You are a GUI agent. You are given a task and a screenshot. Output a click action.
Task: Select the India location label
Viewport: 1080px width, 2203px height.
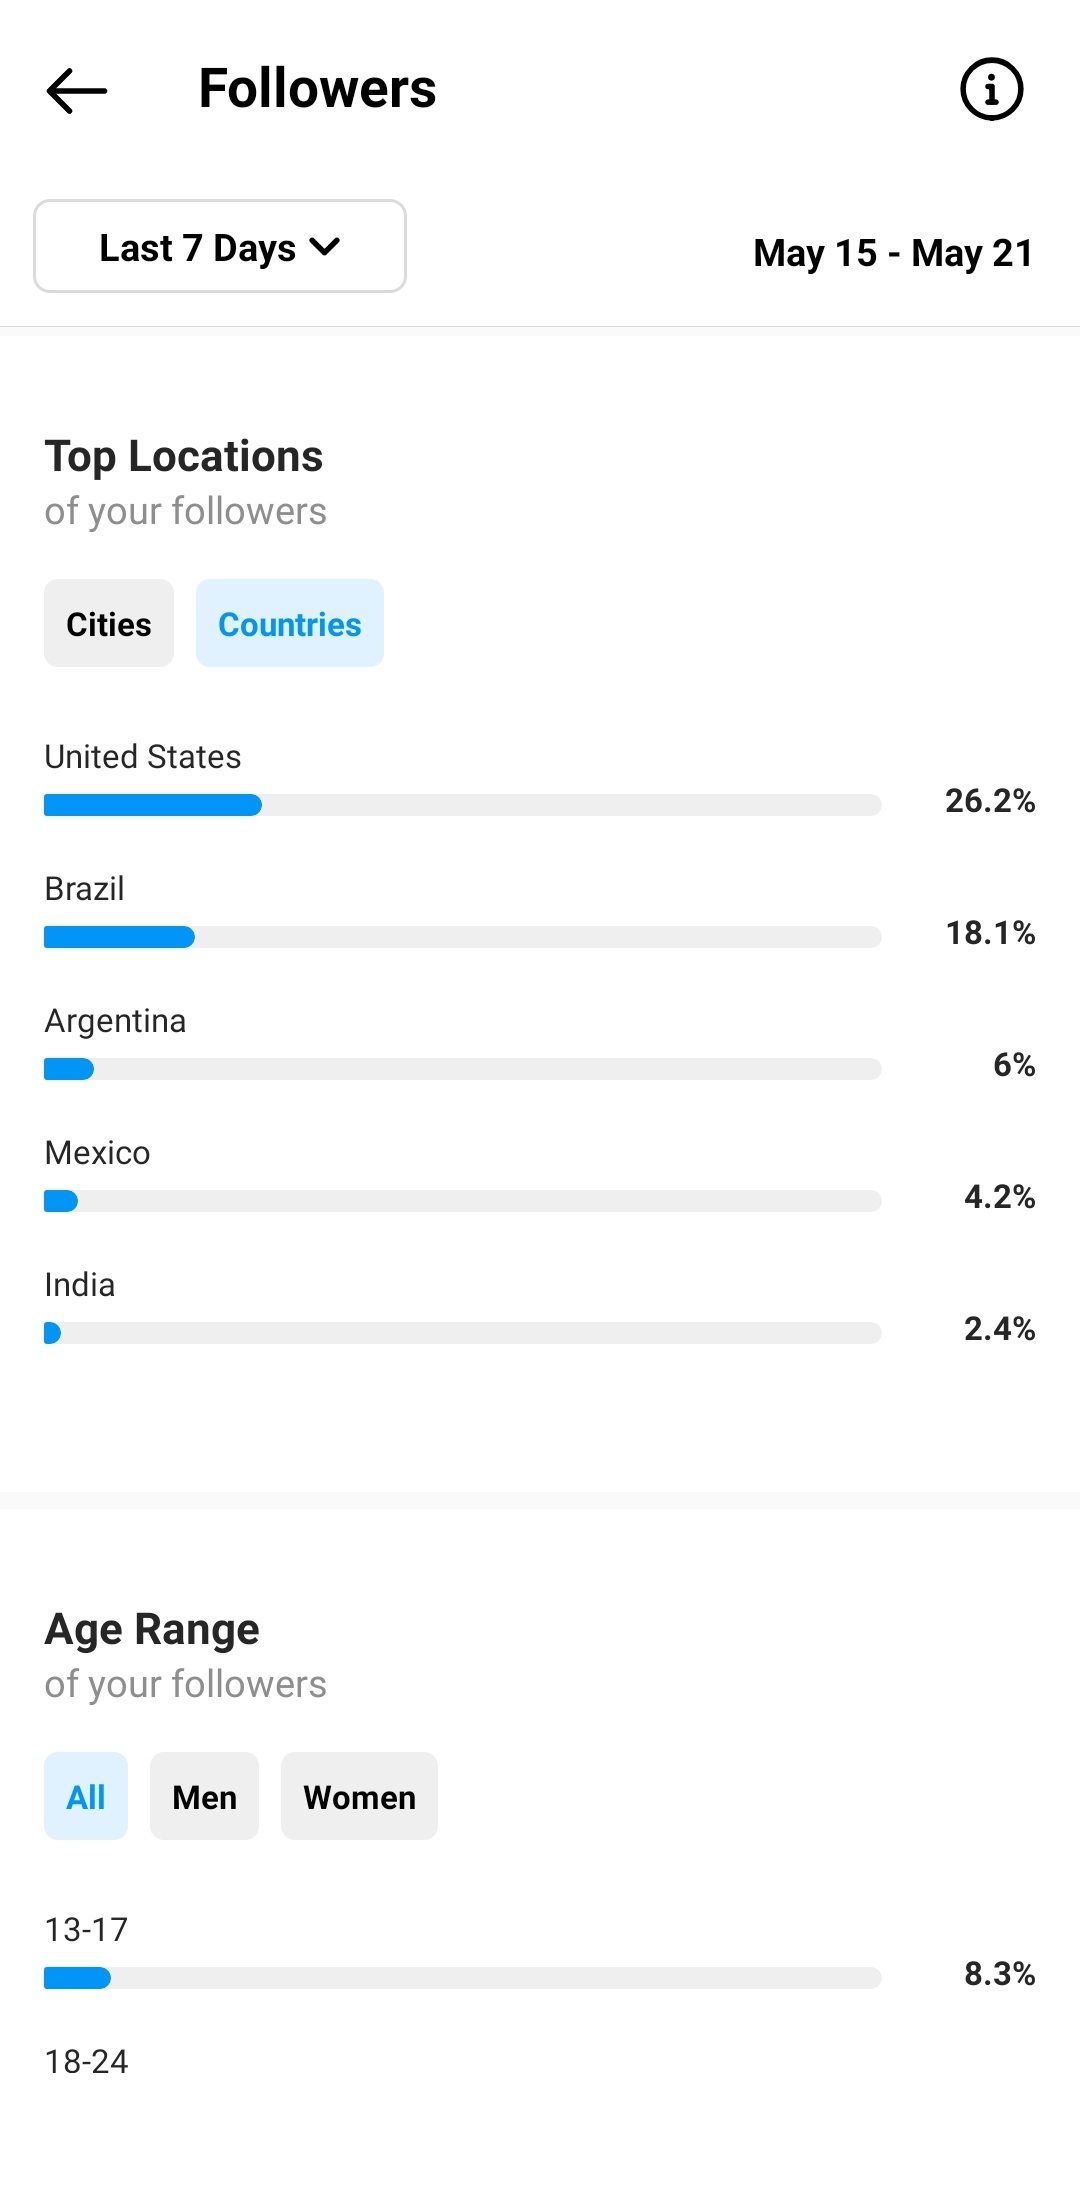tap(80, 1285)
